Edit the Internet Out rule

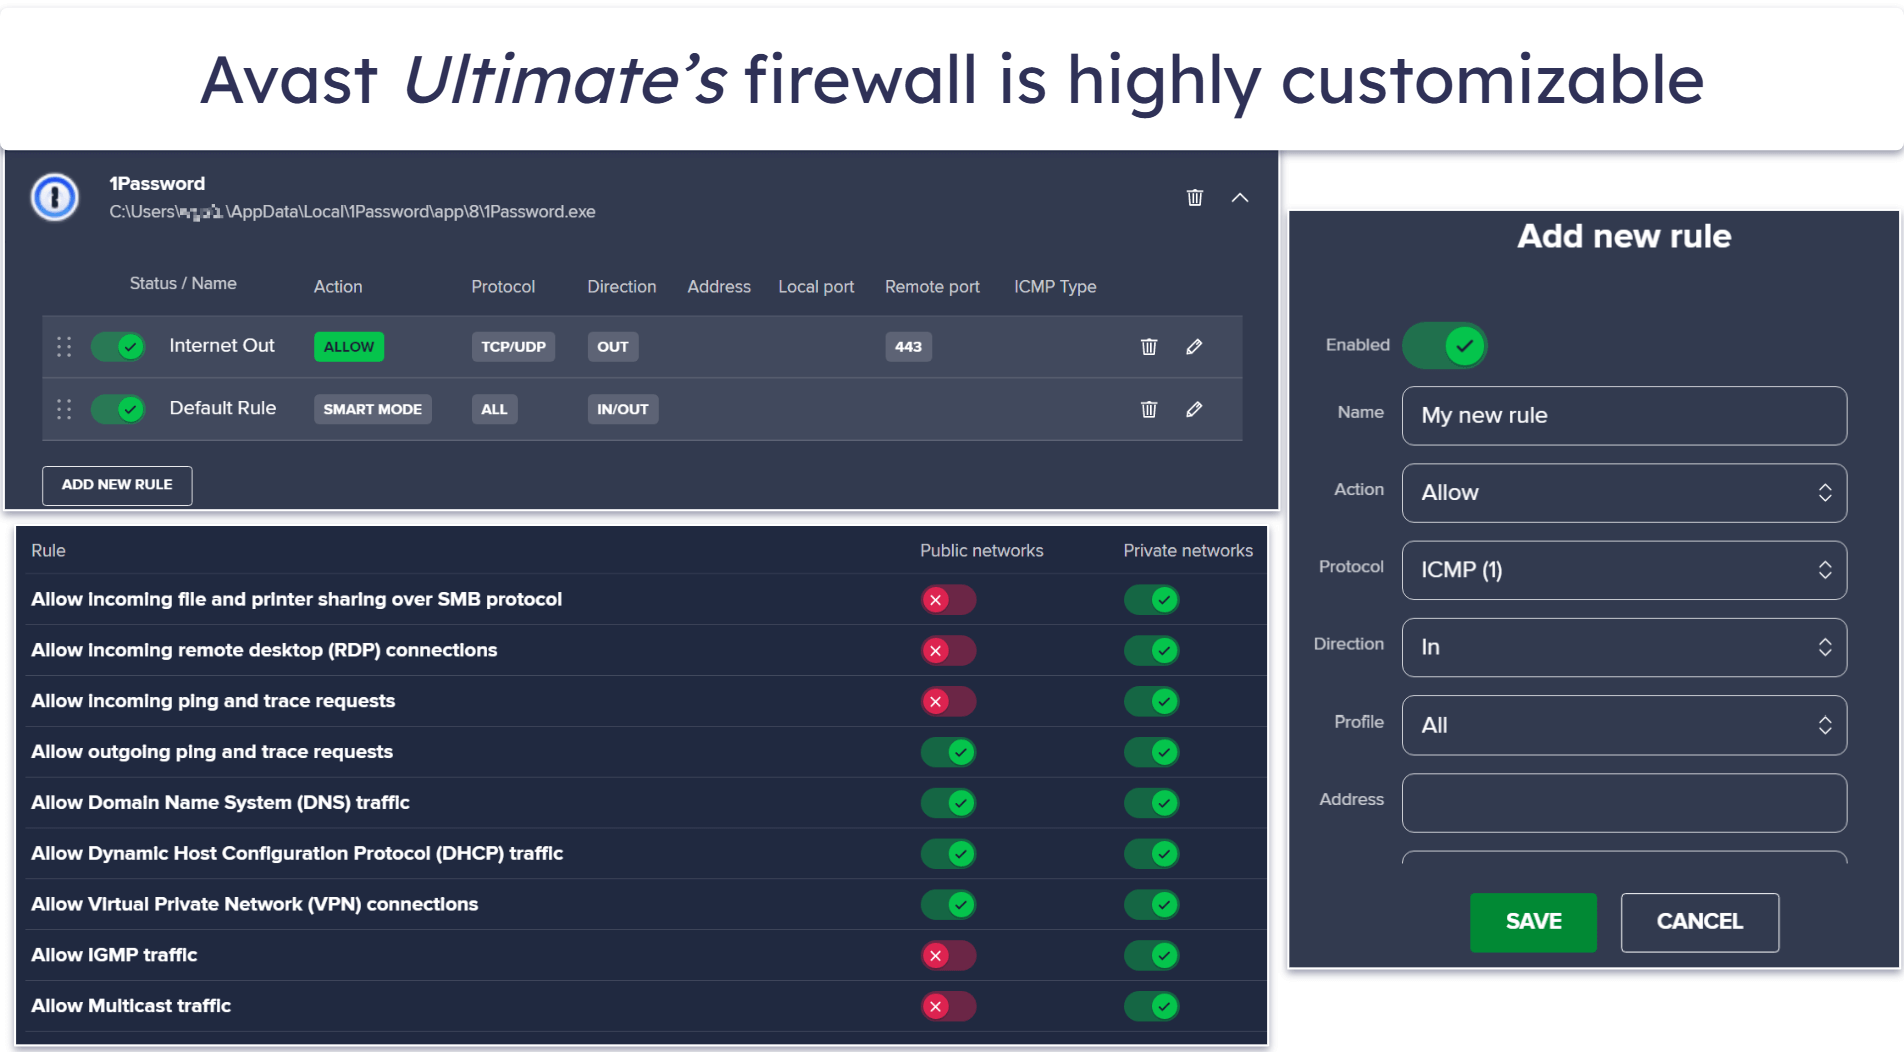pos(1193,347)
